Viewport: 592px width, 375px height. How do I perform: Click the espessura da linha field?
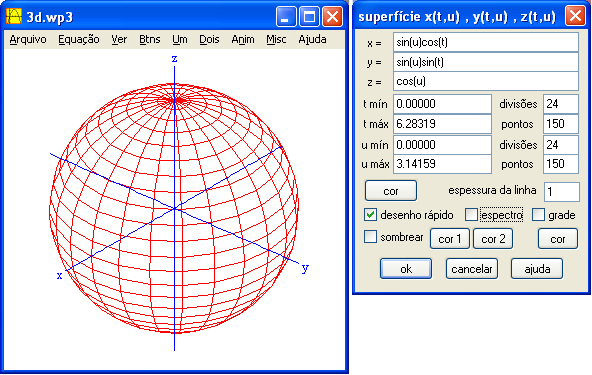point(562,192)
